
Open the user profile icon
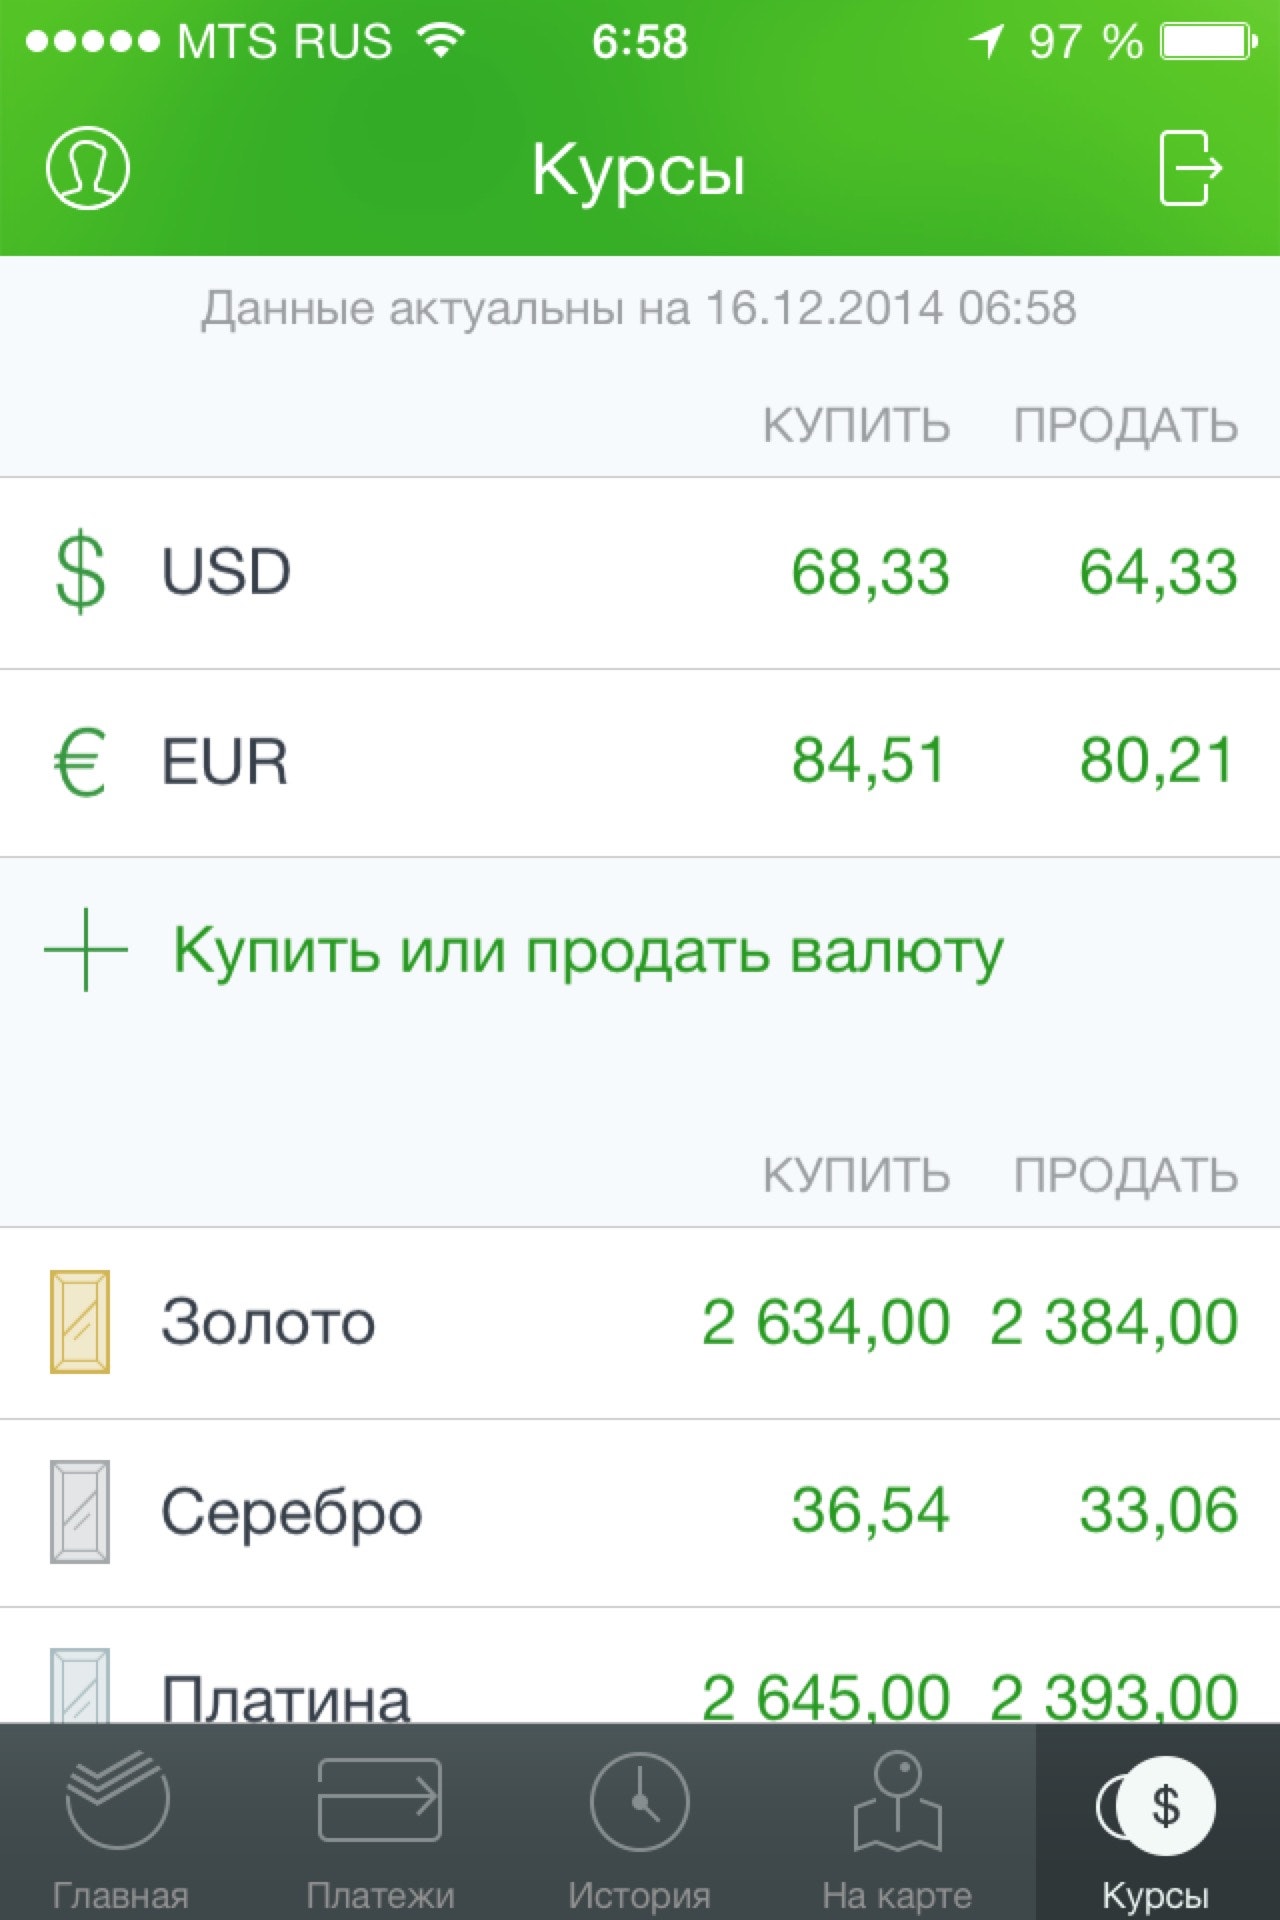(87, 168)
